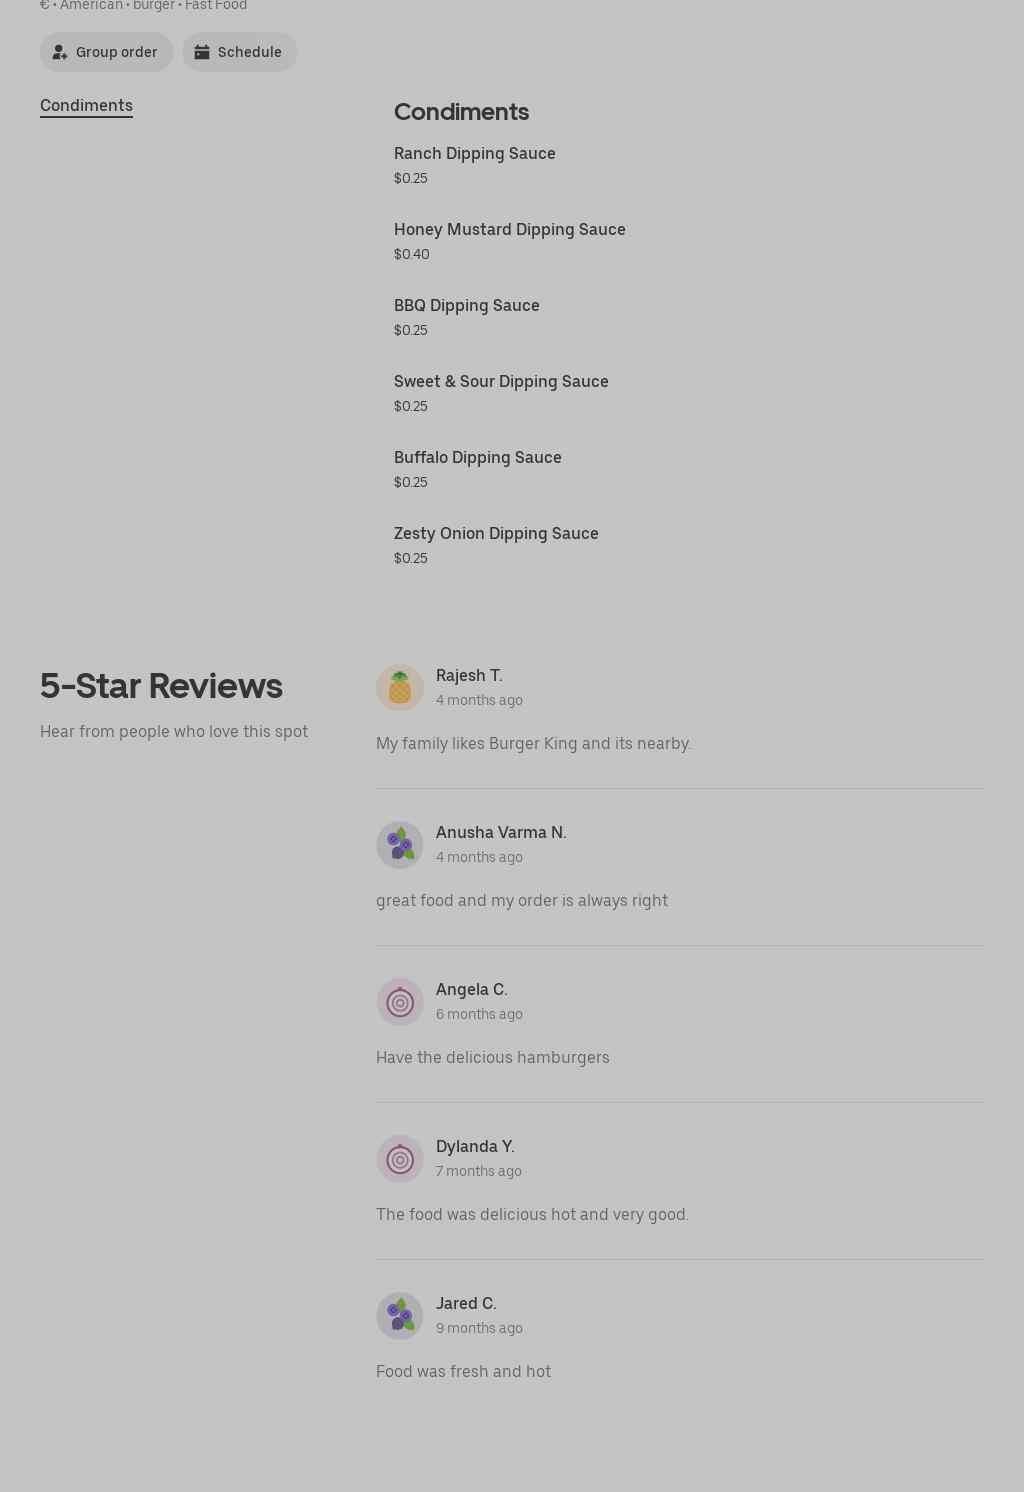The width and height of the screenshot is (1024, 1492).
Task: Click reviewer name Rajesh T.
Action: click(469, 675)
